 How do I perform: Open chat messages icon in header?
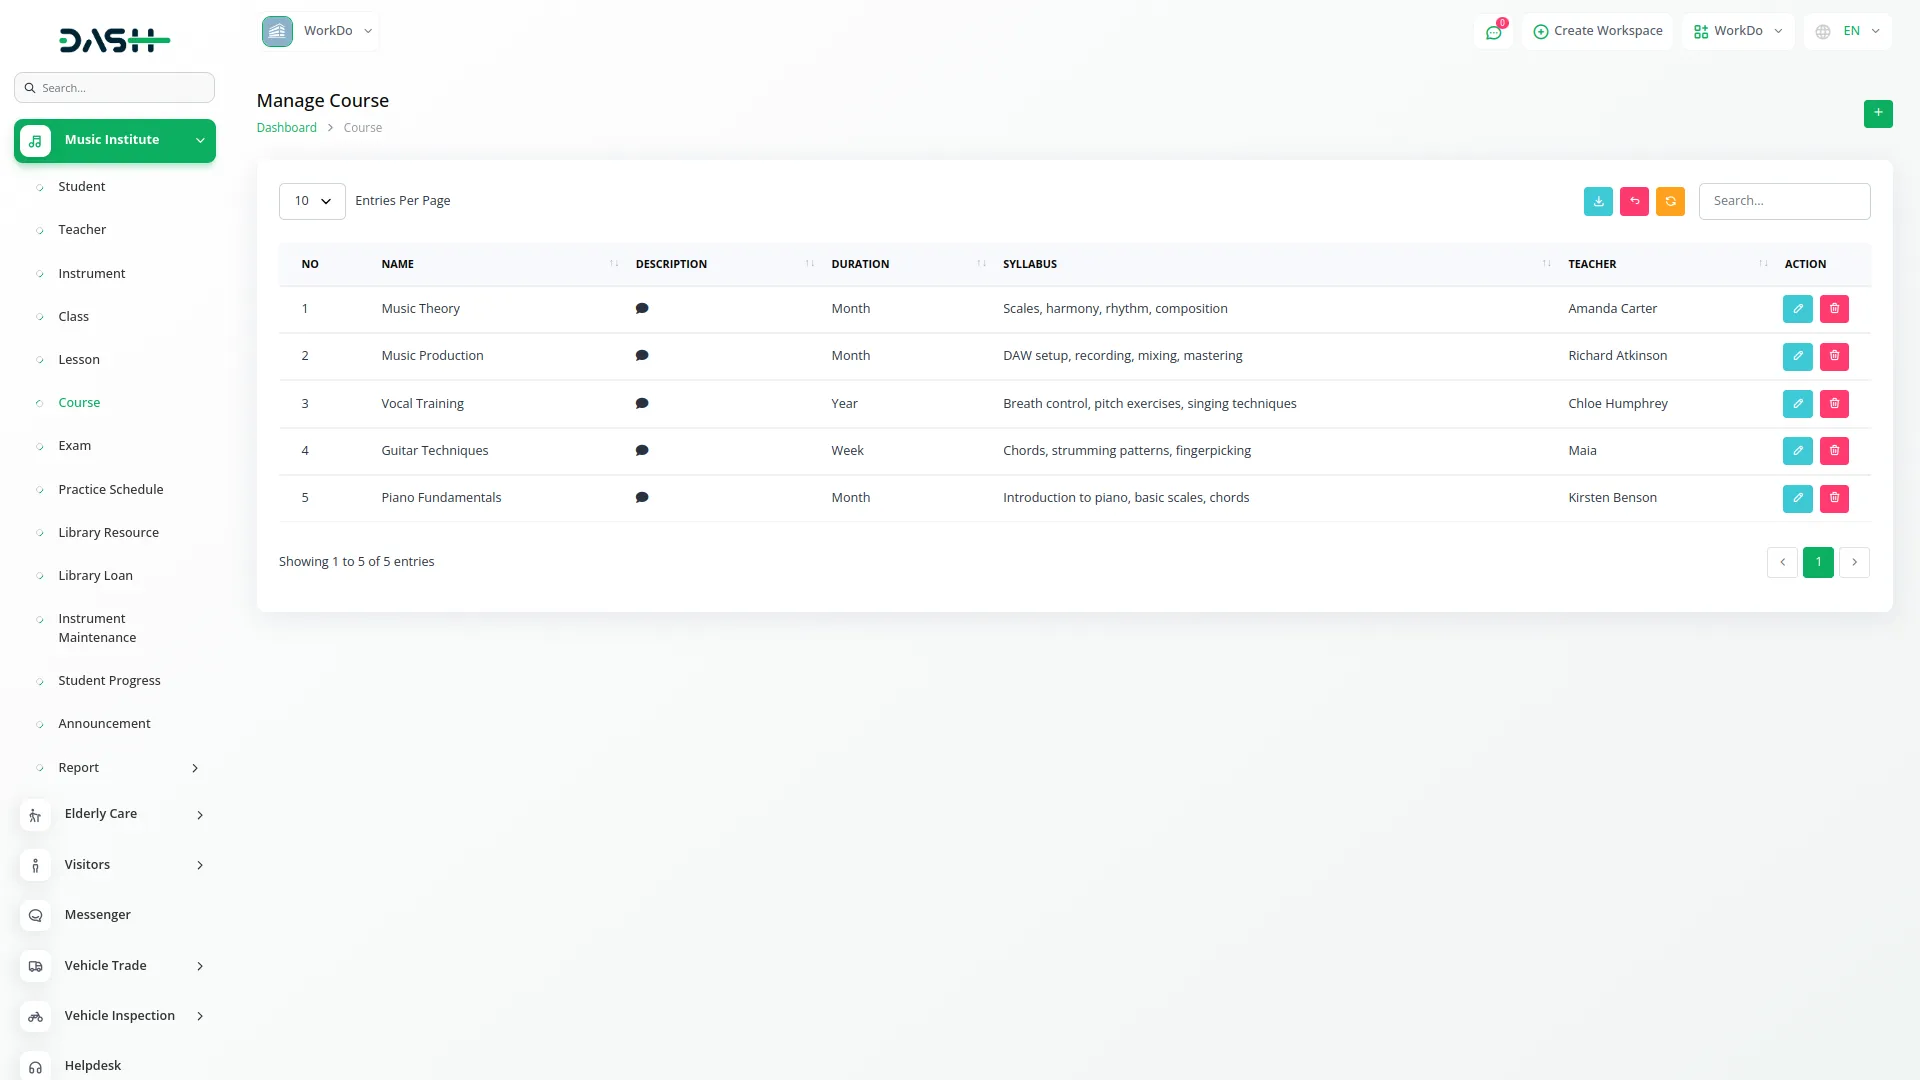[x=1493, y=32]
